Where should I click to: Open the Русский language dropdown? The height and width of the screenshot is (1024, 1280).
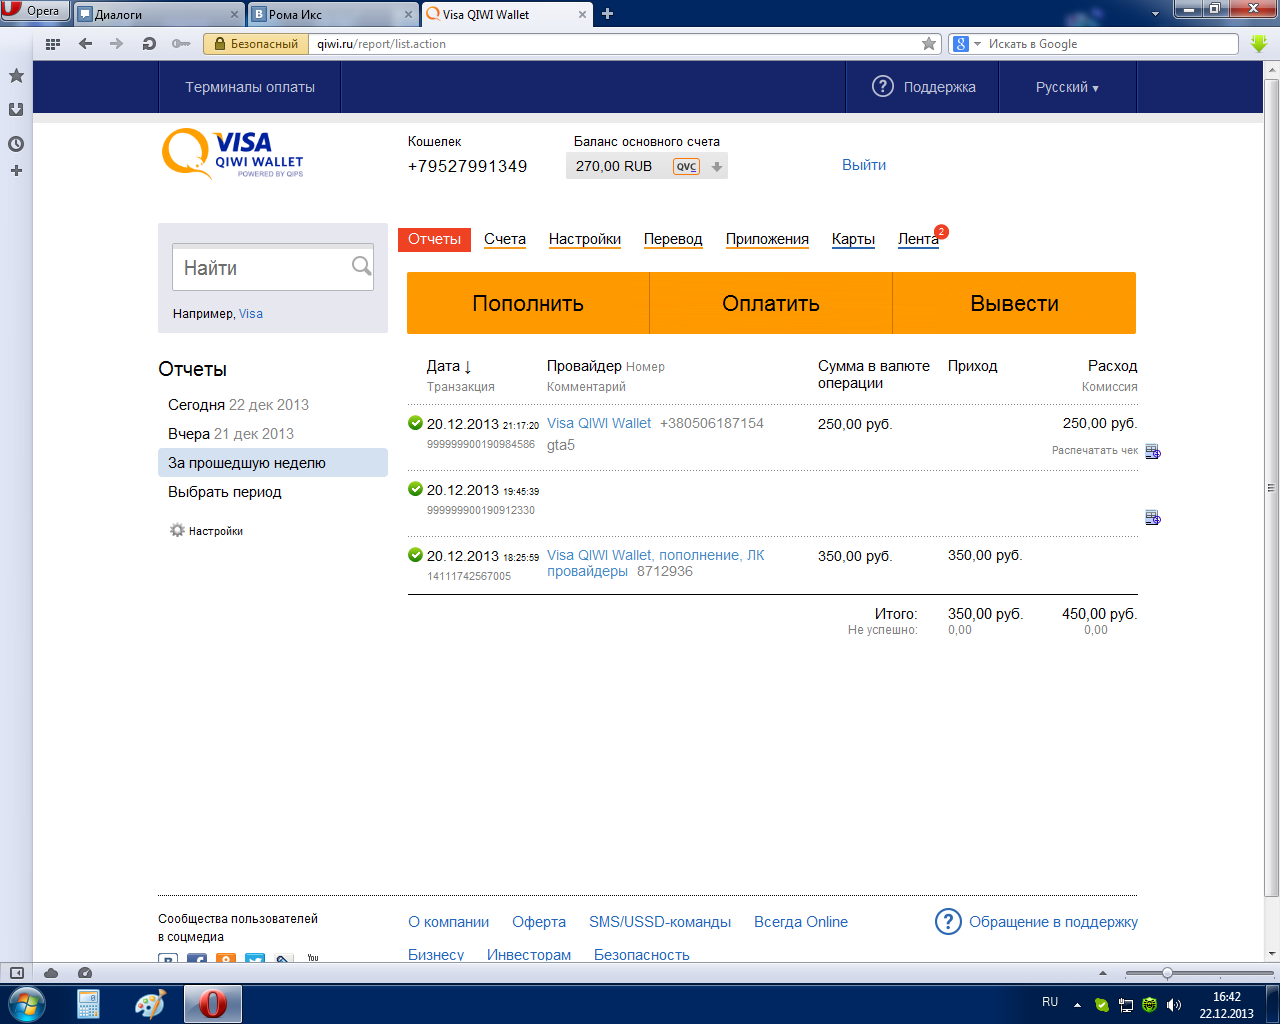click(x=1067, y=87)
